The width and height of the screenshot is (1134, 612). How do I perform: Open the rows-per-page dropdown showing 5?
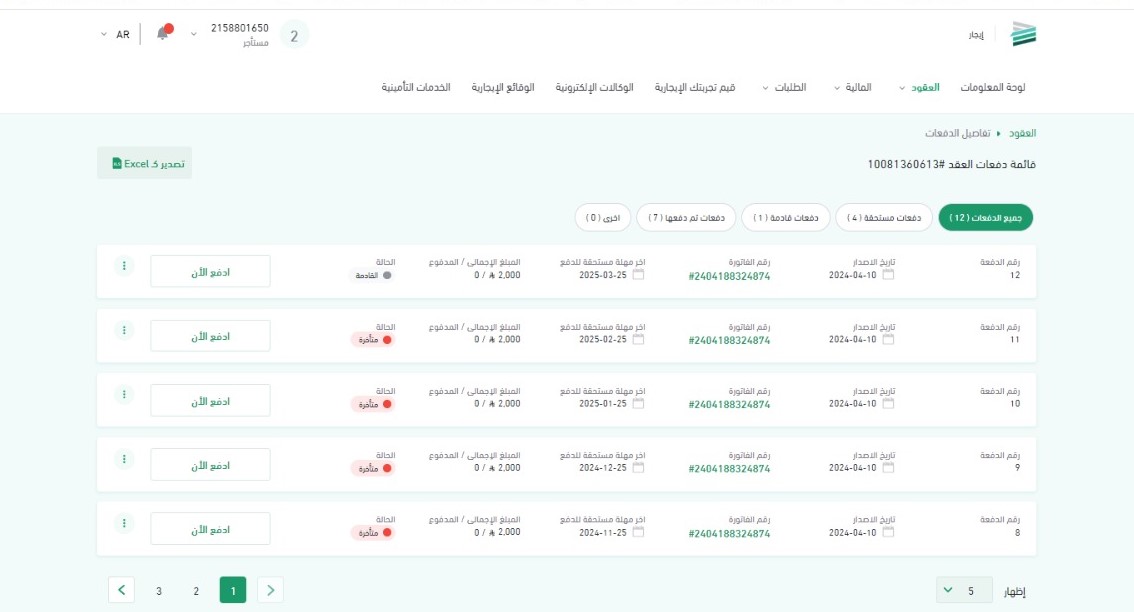(964, 591)
